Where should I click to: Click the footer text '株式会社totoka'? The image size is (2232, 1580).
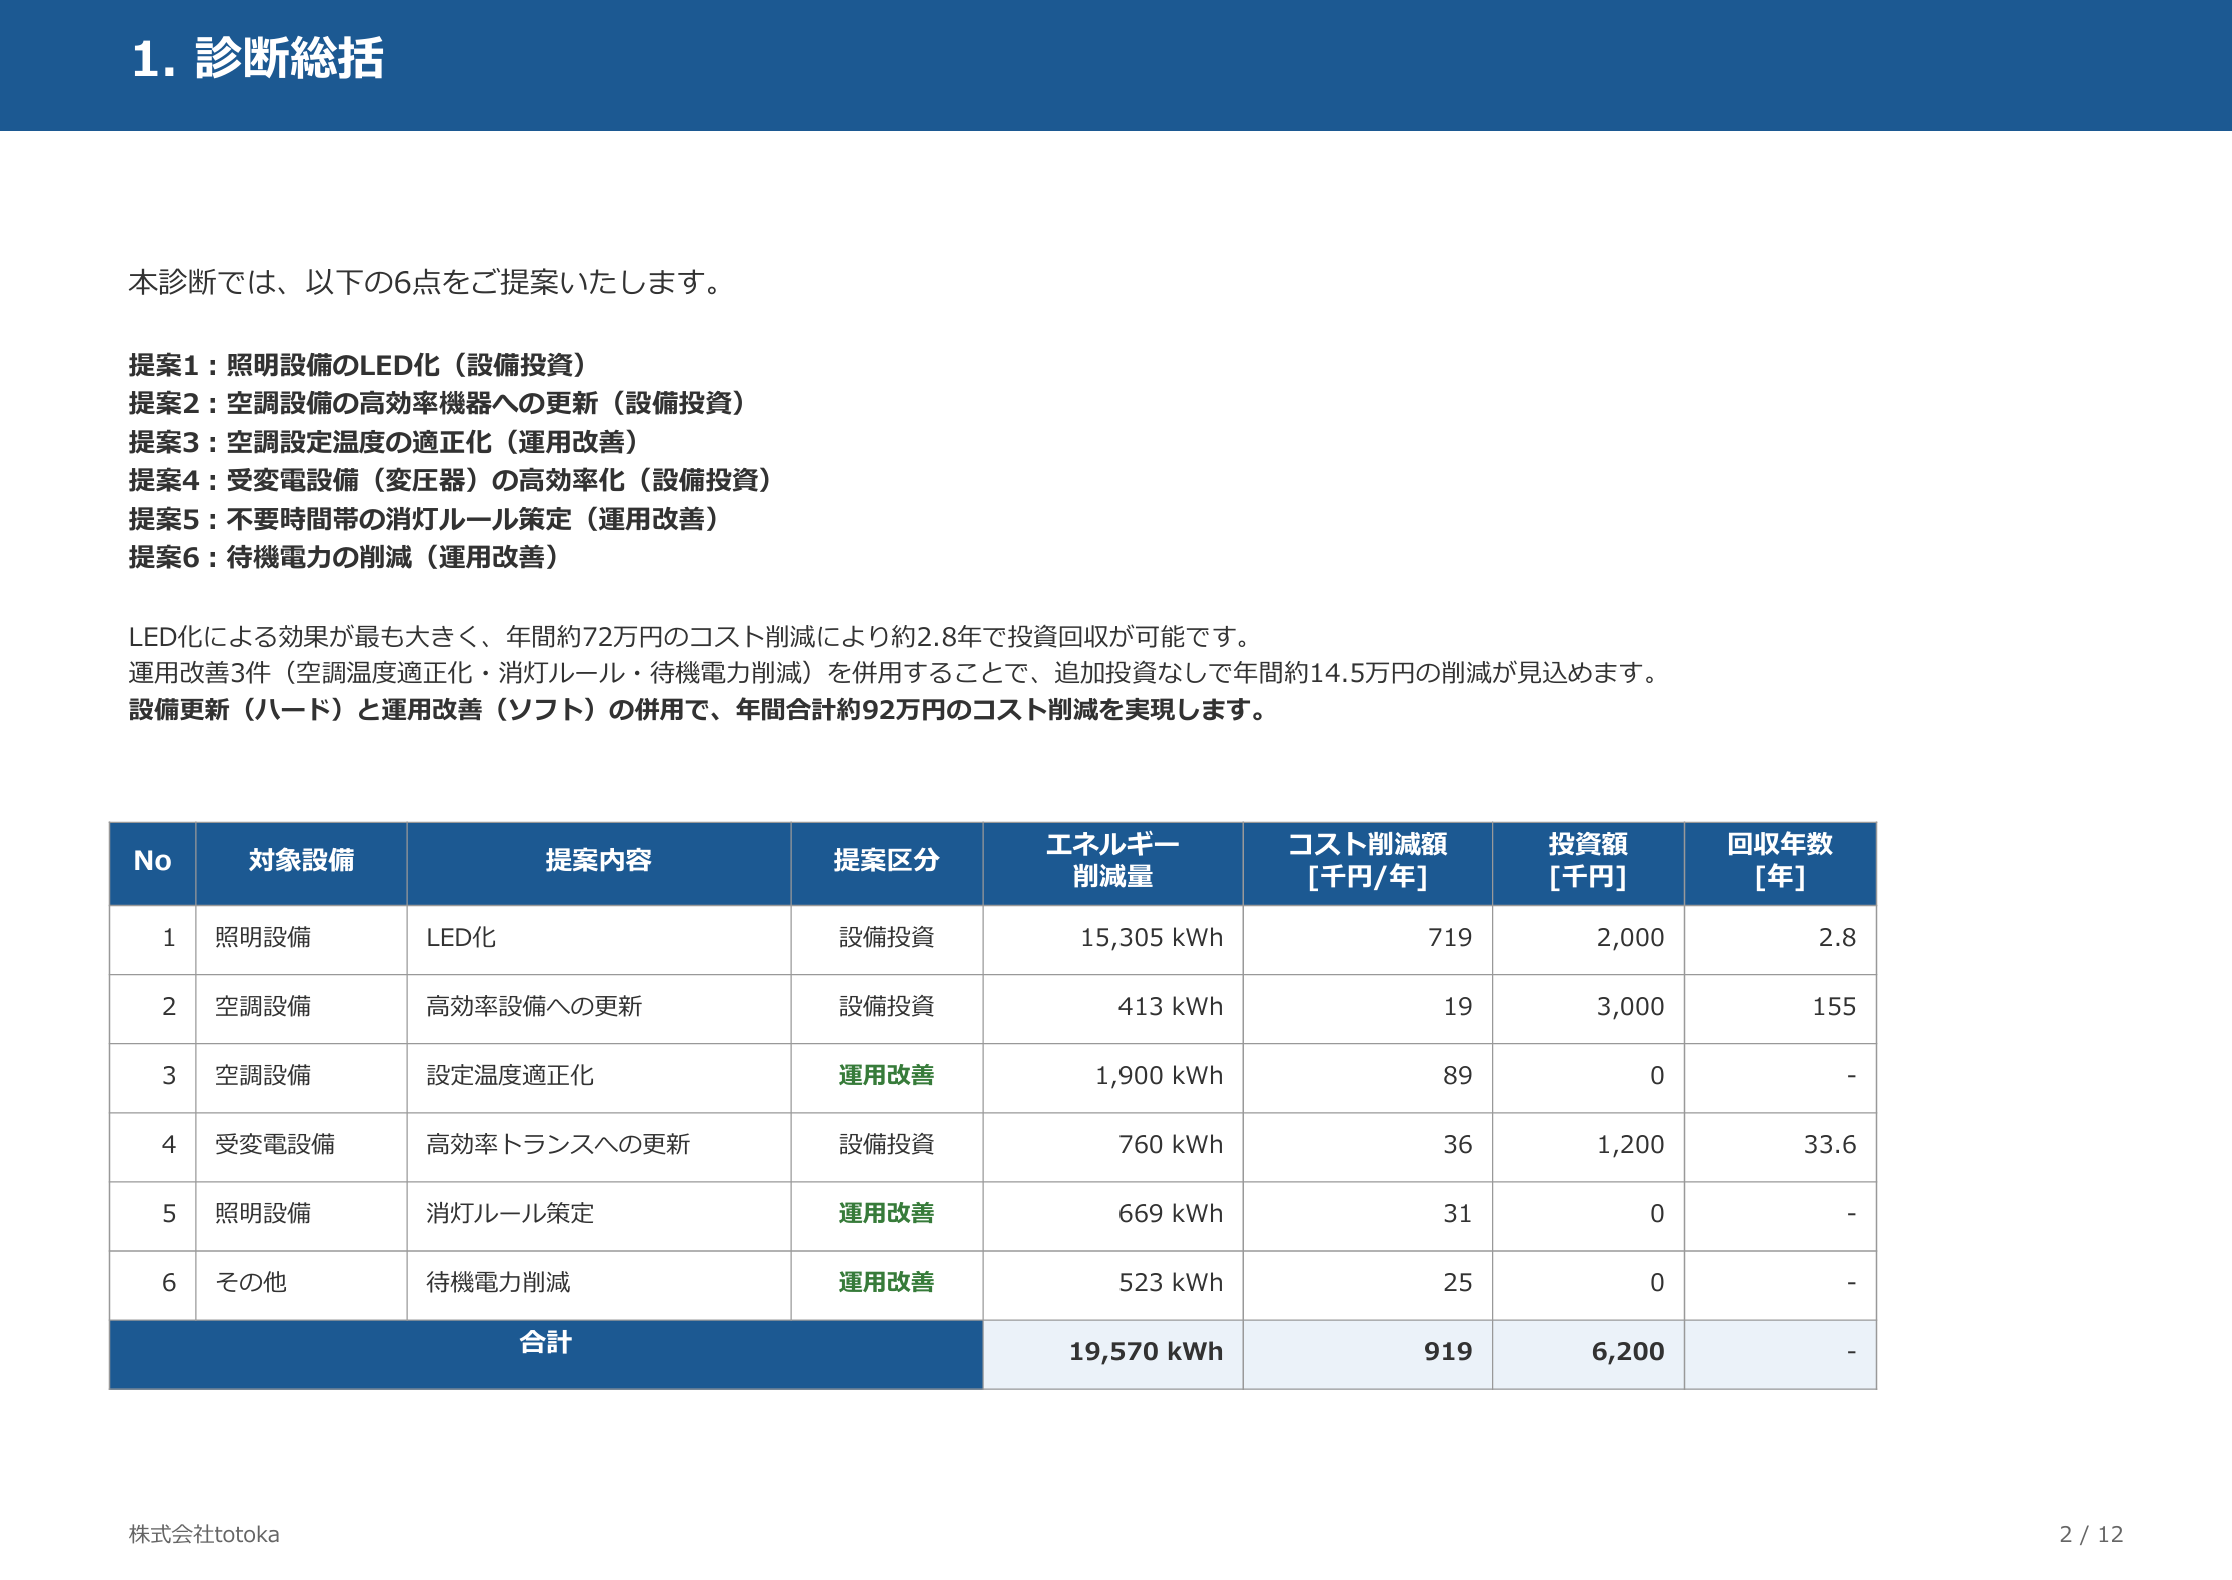[x=204, y=1535]
